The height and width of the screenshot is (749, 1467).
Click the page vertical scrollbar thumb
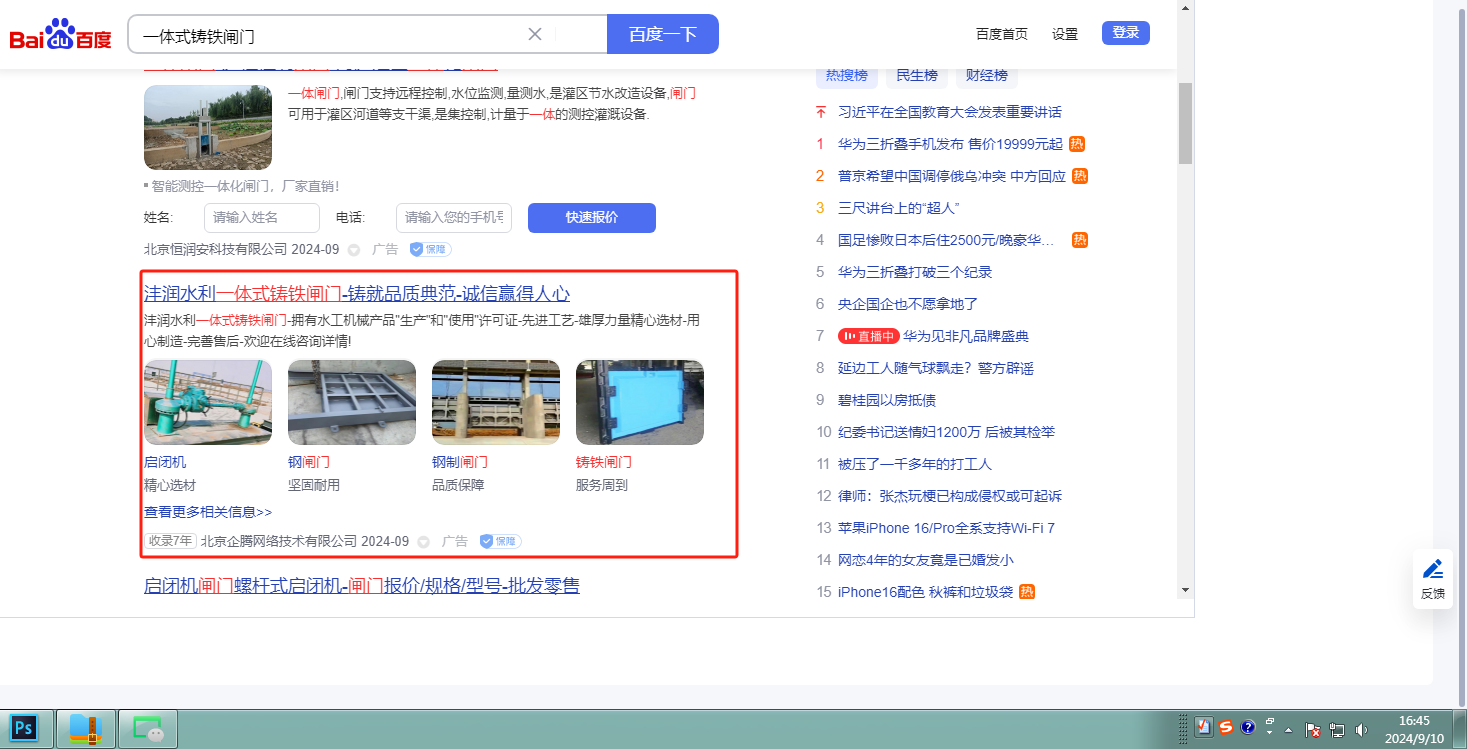click(x=1185, y=123)
